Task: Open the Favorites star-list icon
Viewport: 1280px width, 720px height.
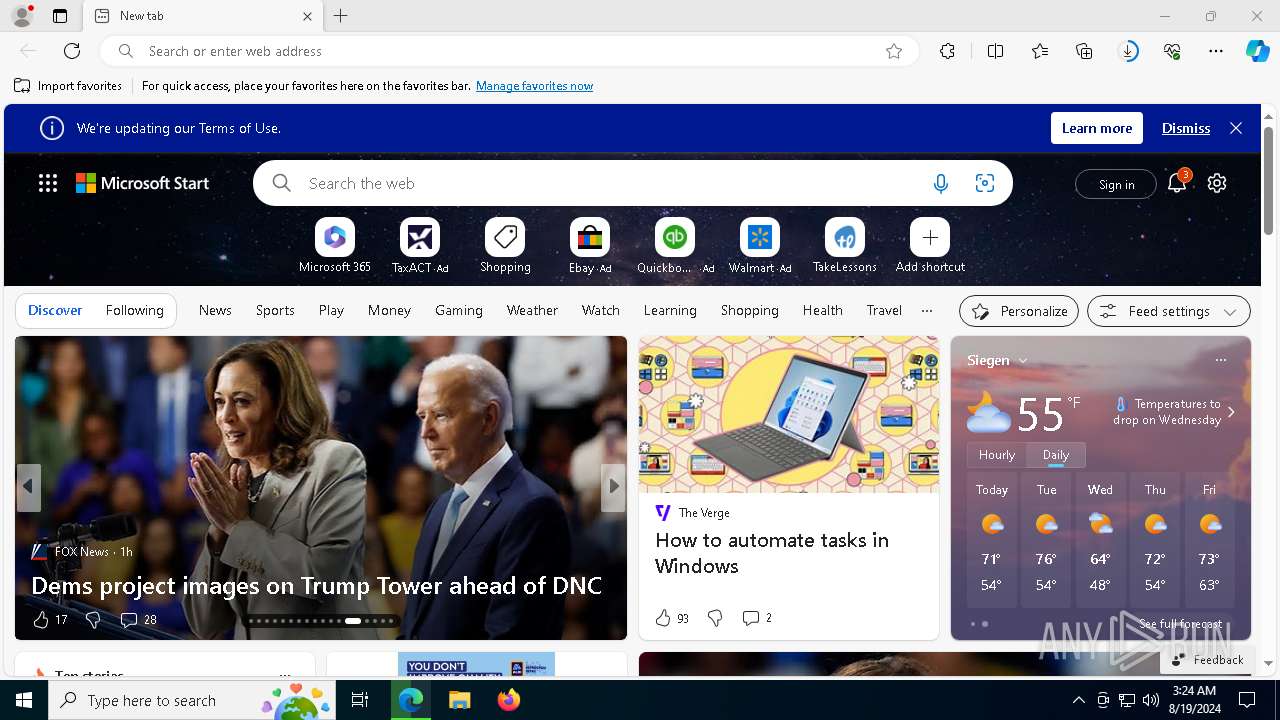Action: click(x=1040, y=51)
